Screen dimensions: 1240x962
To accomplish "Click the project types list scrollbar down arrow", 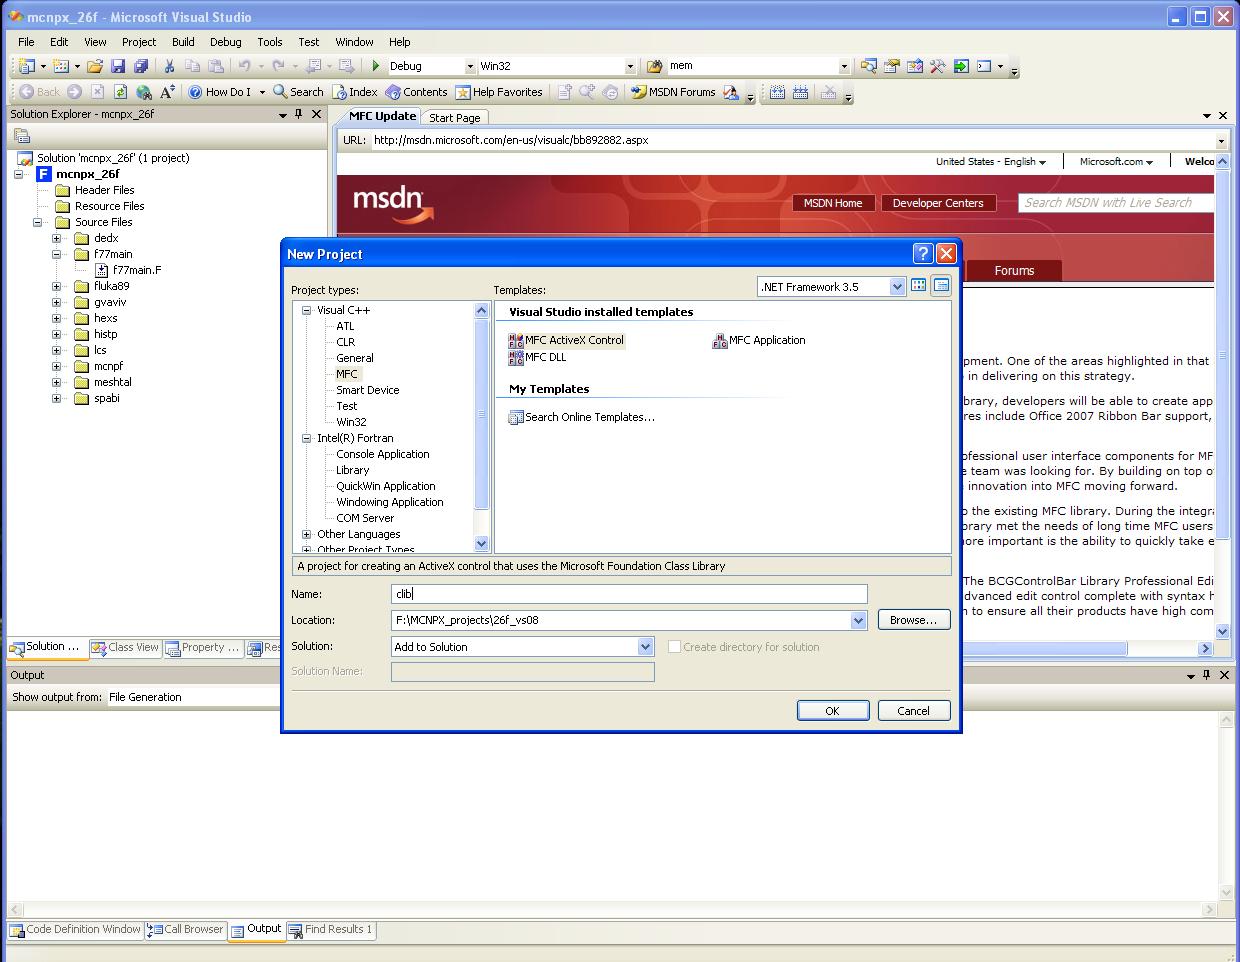I will tap(481, 544).
